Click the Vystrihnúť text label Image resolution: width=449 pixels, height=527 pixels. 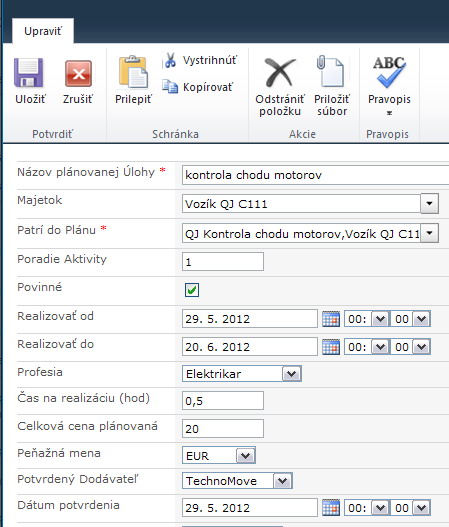[210, 60]
